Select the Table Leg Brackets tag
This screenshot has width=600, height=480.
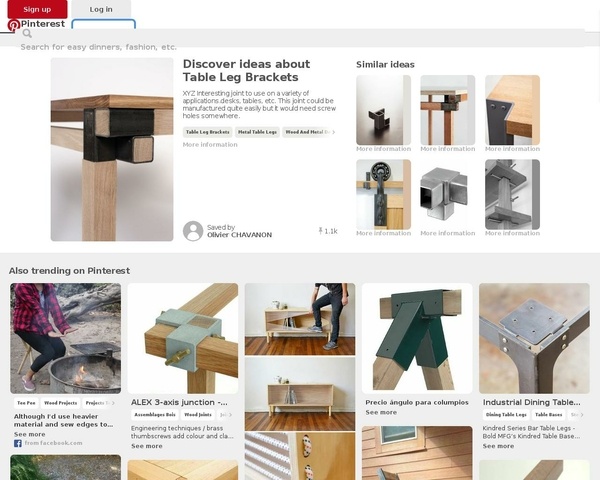pos(207,132)
